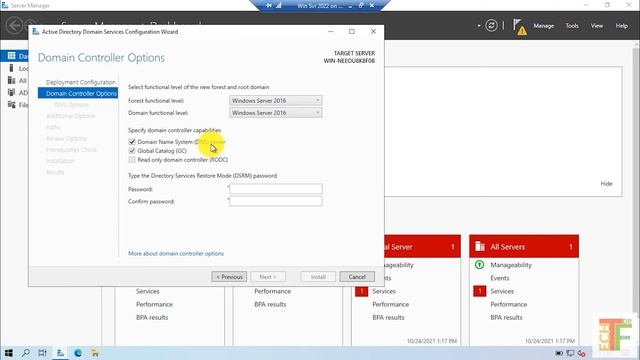Screen dimensions: 640x360
Task: Launch Microsoft Edge from taskbar
Action: coord(78,353)
